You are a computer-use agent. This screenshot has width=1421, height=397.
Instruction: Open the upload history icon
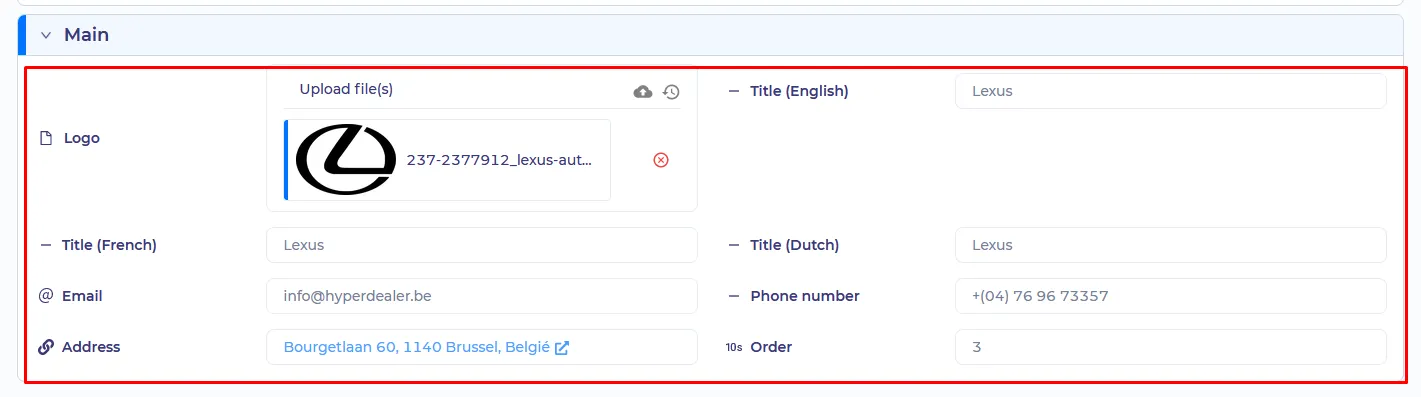point(671,91)
